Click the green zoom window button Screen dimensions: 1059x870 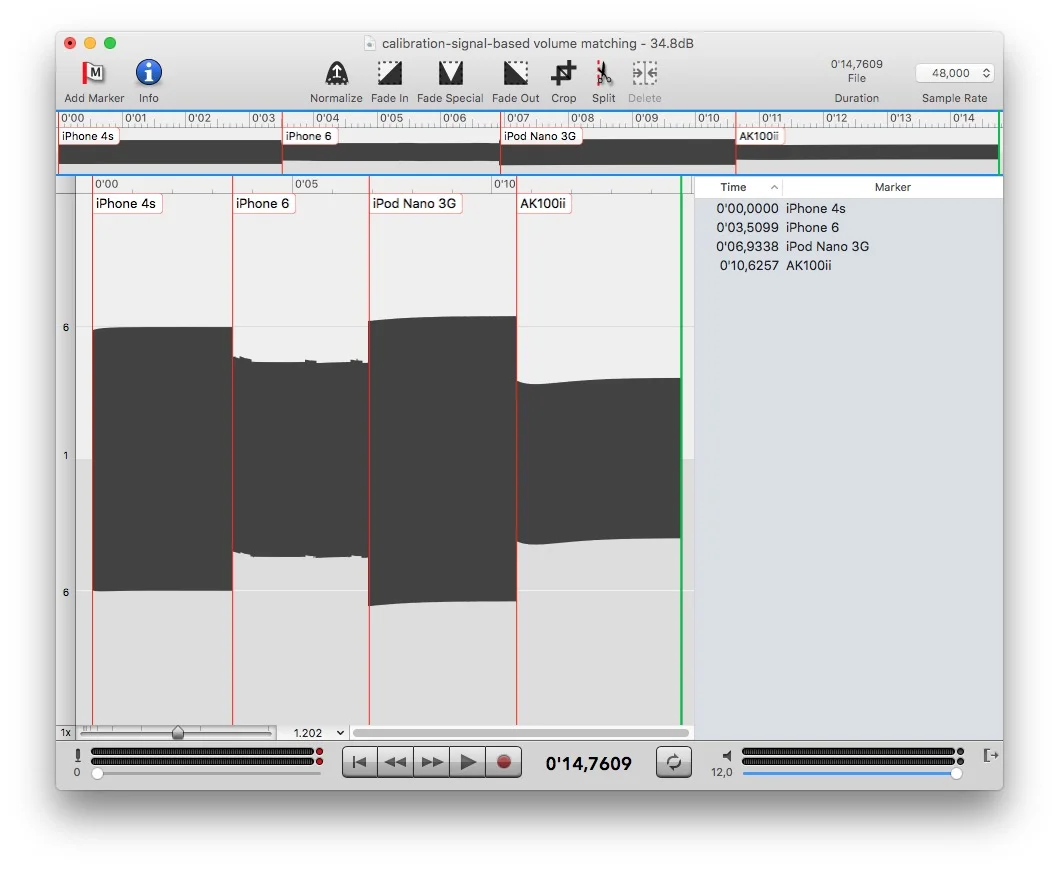pos(110,43)
